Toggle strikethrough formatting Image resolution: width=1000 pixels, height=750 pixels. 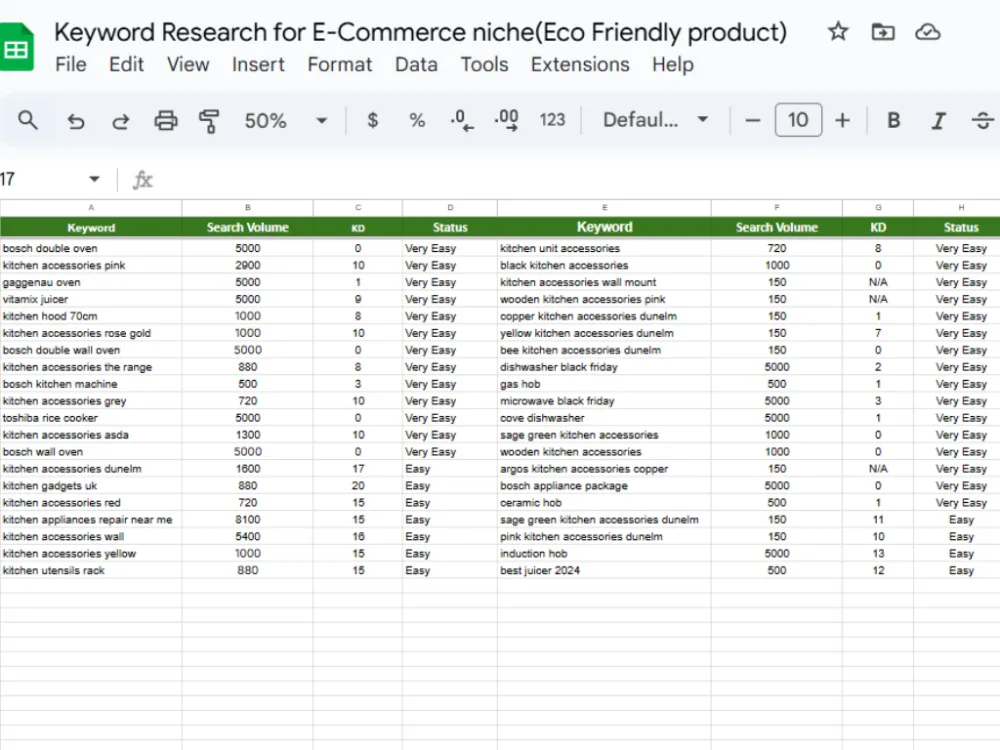(x=983, y=120)
